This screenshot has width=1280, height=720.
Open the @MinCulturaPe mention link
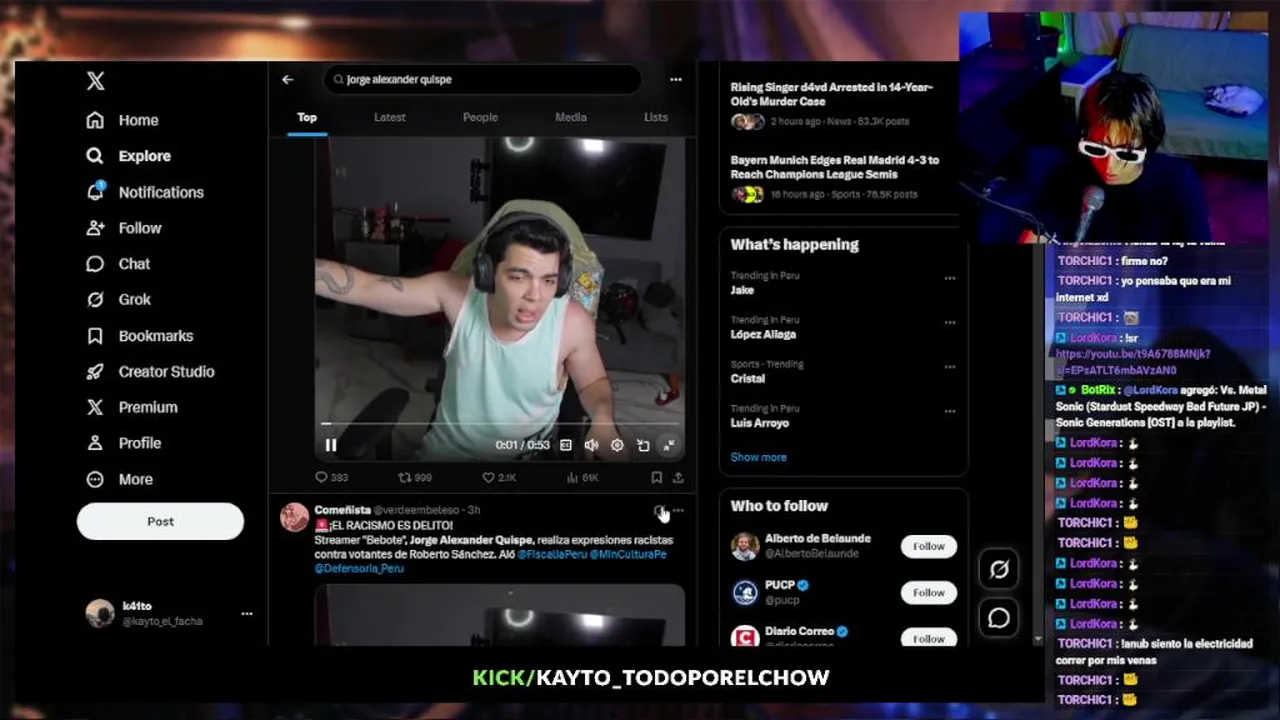coord(628,554)
